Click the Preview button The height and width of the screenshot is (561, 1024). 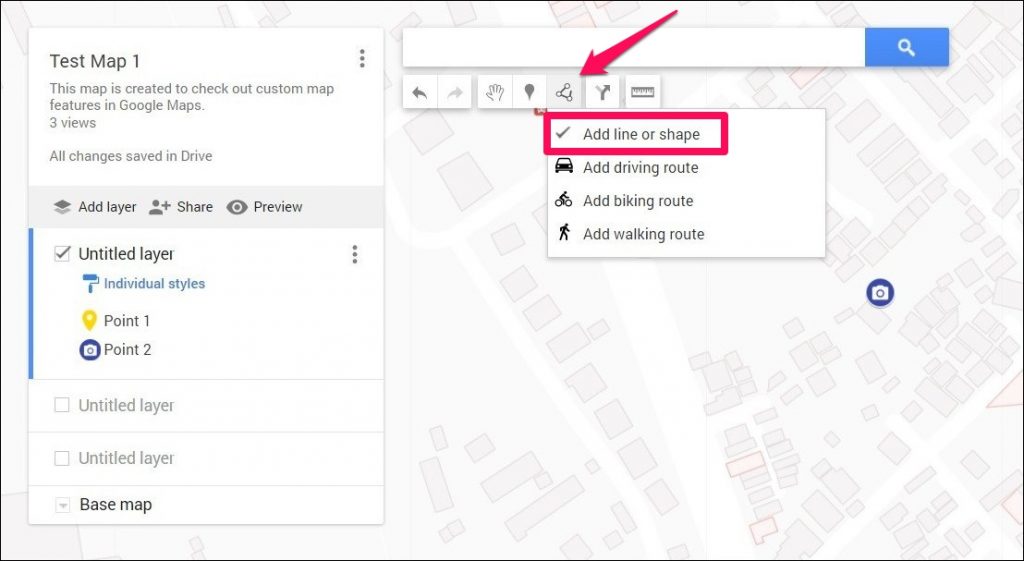click(x=264, y=207)
